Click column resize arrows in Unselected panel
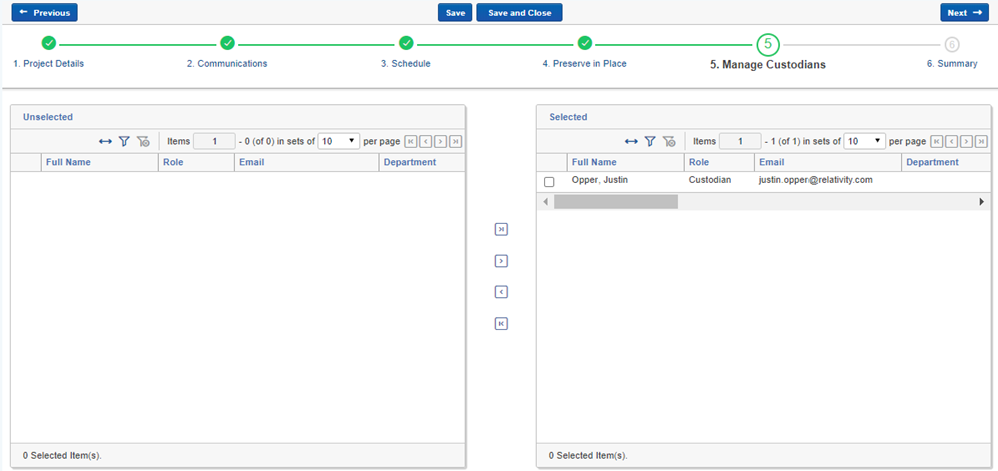This screenshot has height=471, width=998. click(105, 142)
